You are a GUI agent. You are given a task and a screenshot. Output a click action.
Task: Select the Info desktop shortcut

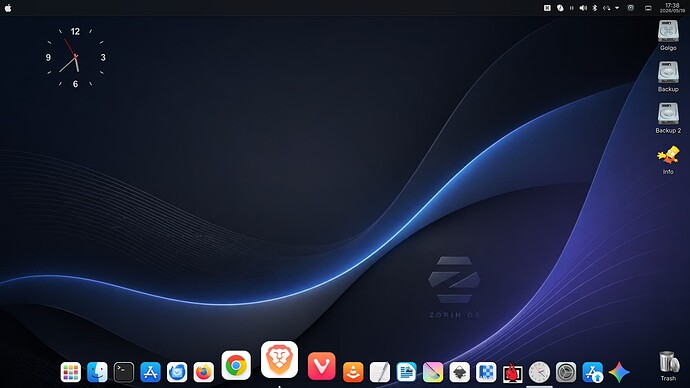[x=668, y=160]
